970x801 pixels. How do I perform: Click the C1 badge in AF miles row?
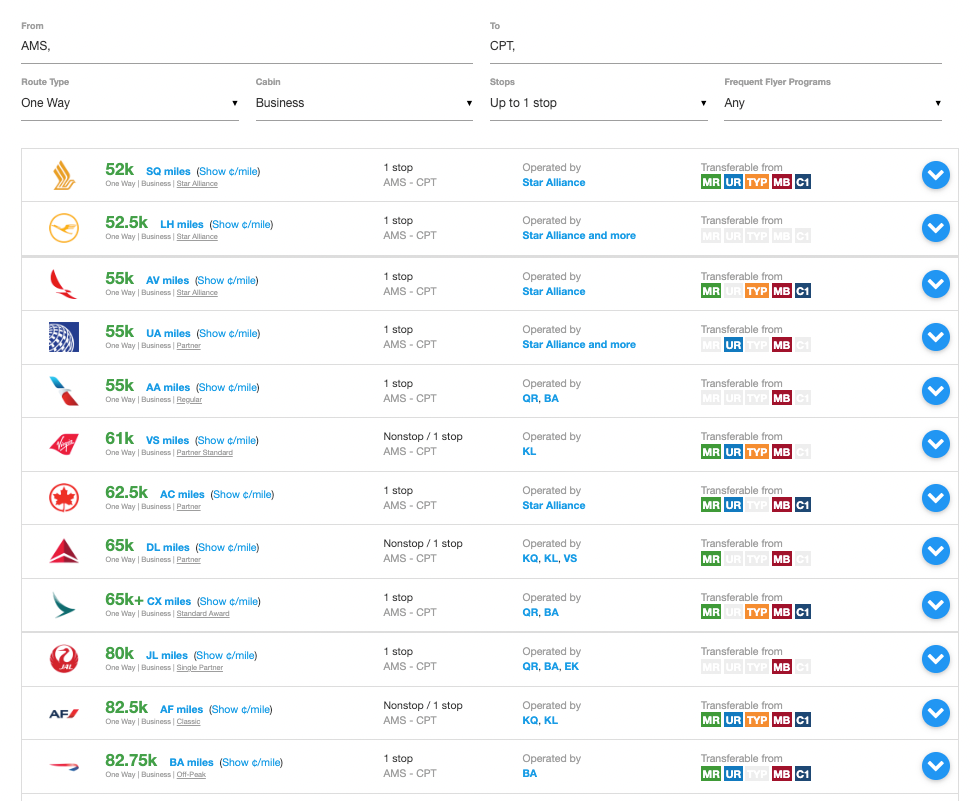point(802,720)
